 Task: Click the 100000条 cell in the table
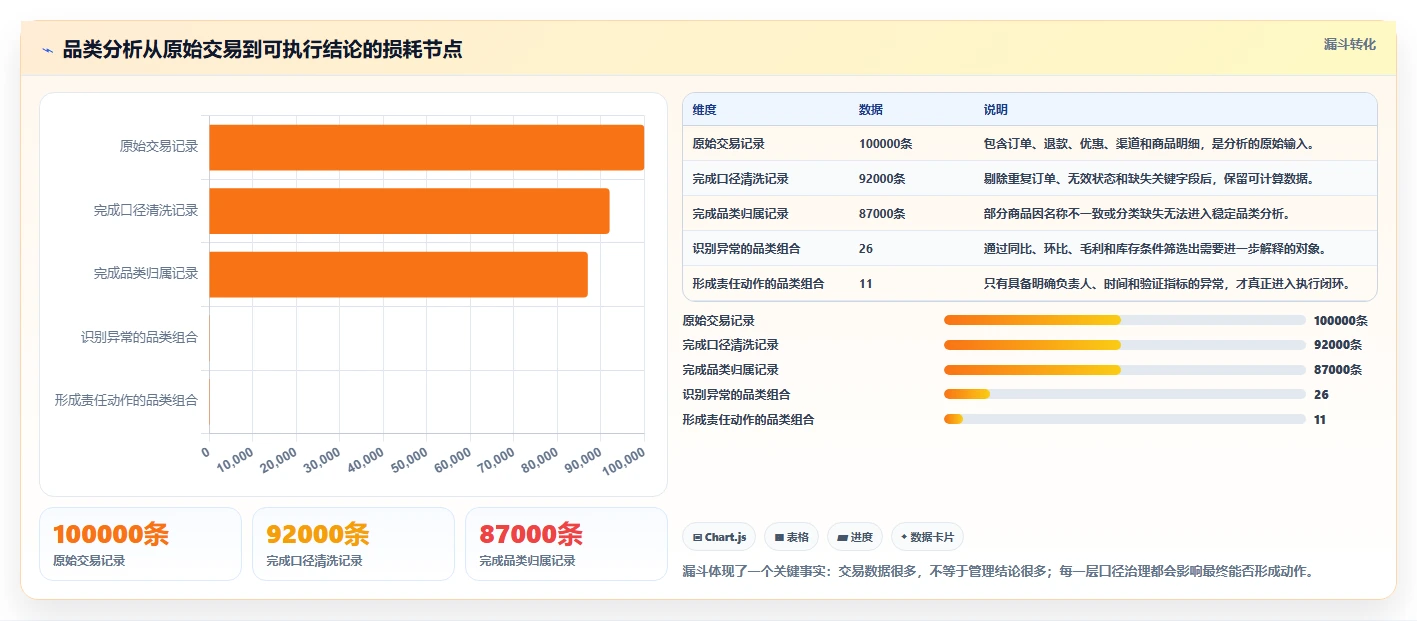885,144
